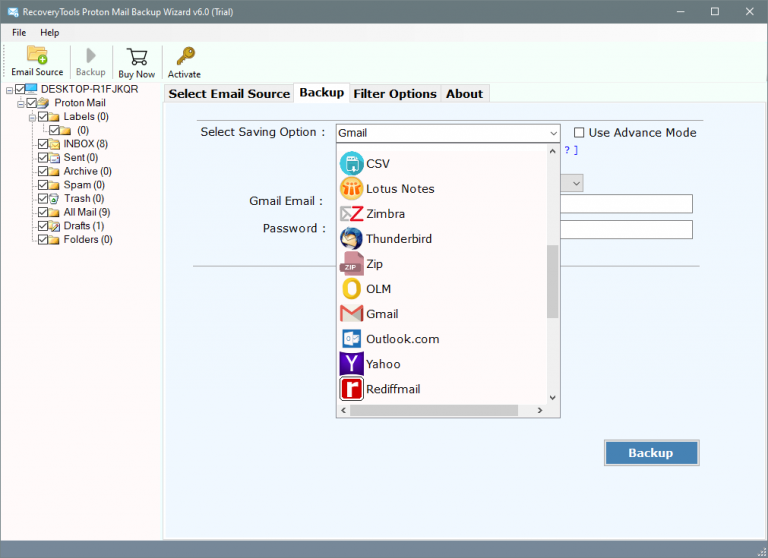This screenshot has height=558, width=768.
Task: Select the Rediffmail icon in list
Action: 351,388
